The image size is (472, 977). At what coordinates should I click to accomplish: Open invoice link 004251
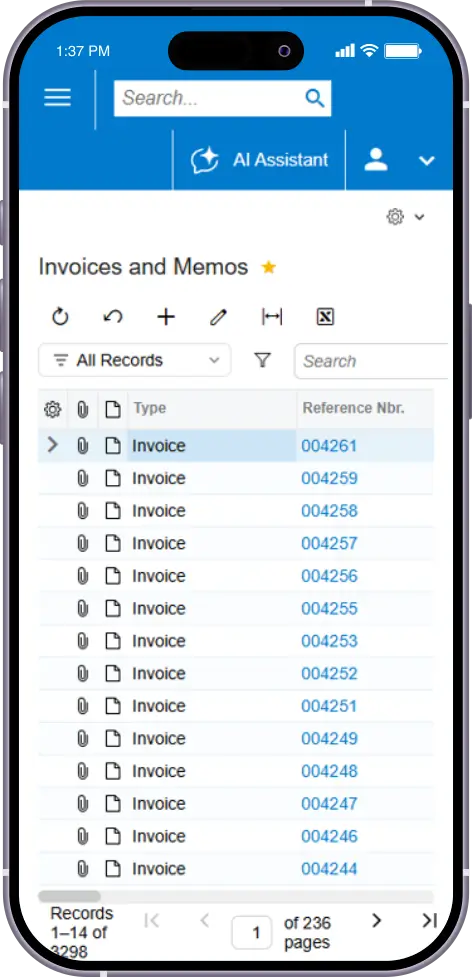[329, 706]
